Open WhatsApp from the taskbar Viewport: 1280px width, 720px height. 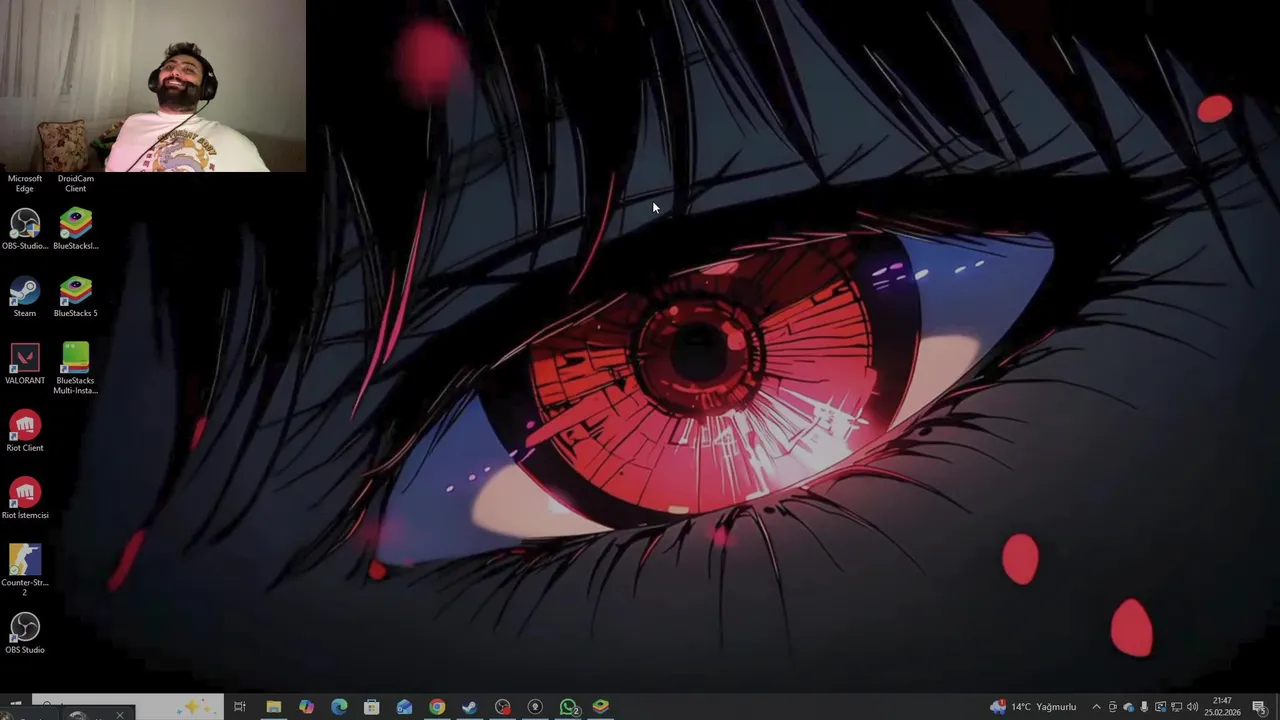tap(568, 707)
